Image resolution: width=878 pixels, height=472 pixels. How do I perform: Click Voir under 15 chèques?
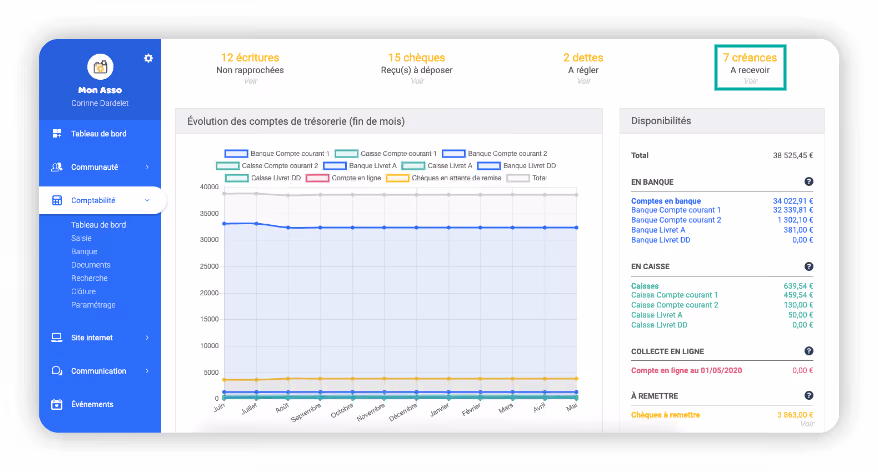[x=417, y=82]
